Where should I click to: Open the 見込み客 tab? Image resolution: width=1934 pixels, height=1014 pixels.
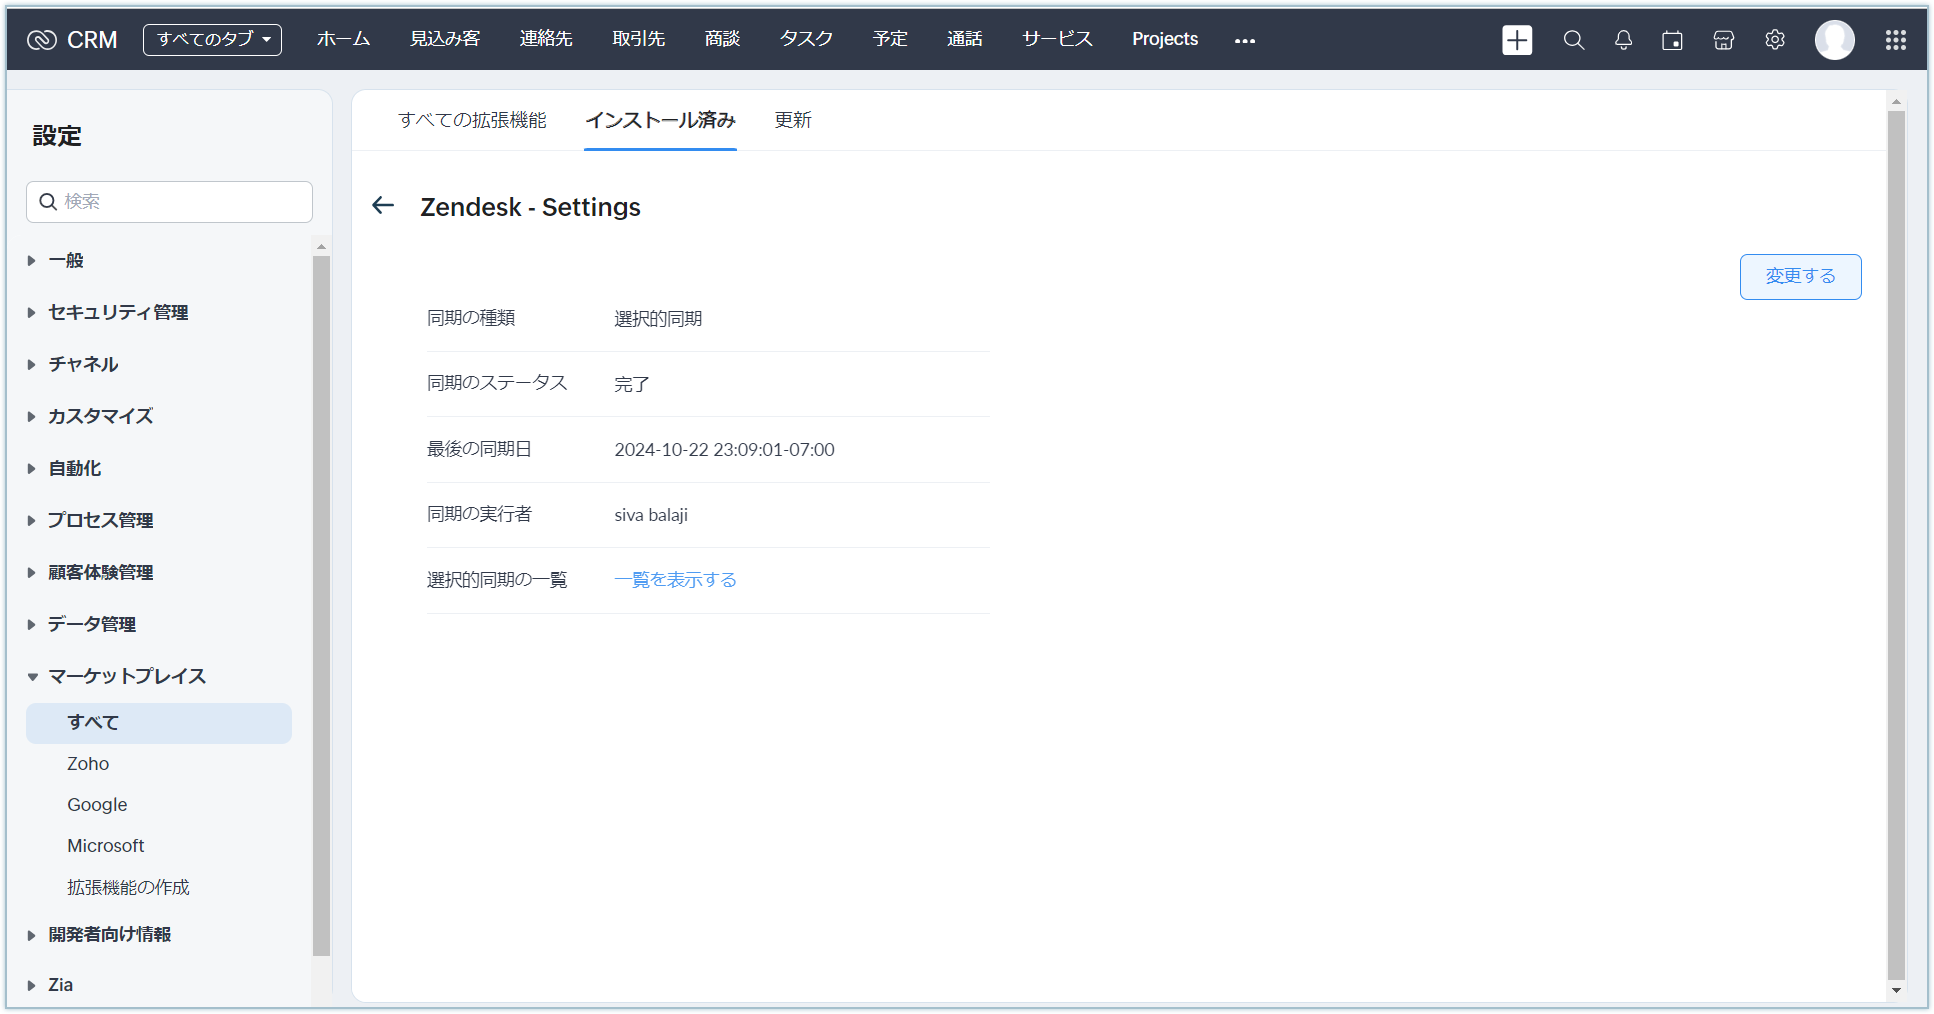[445, 39]
